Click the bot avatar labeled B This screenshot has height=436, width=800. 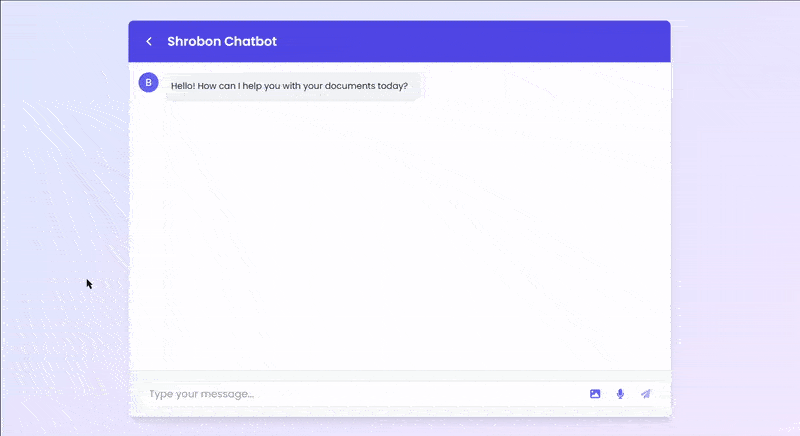[x=149, y=82]
